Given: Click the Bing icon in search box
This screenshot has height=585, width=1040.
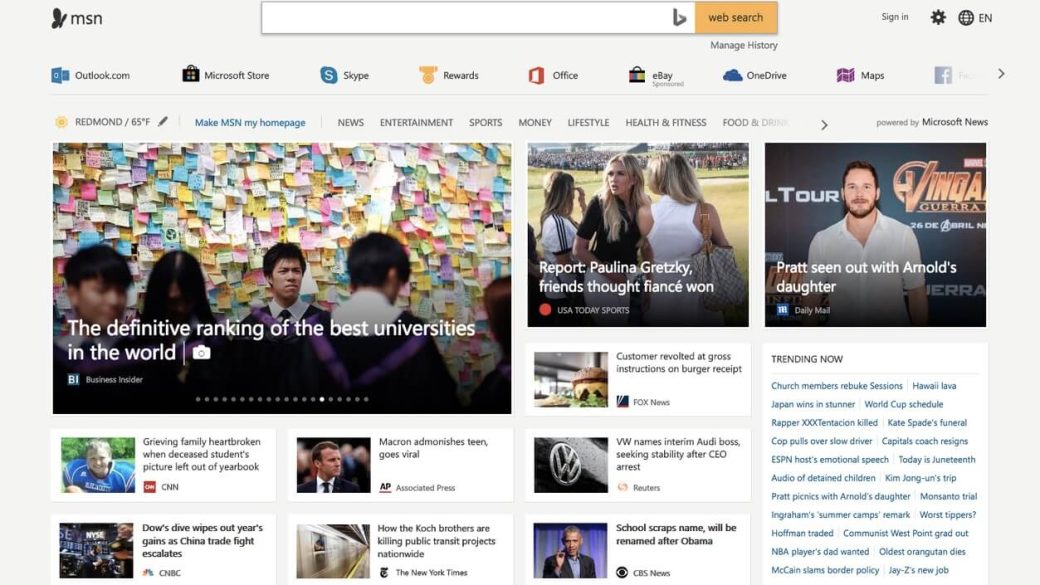Looking at the screenshot, I should coord(679,18).
